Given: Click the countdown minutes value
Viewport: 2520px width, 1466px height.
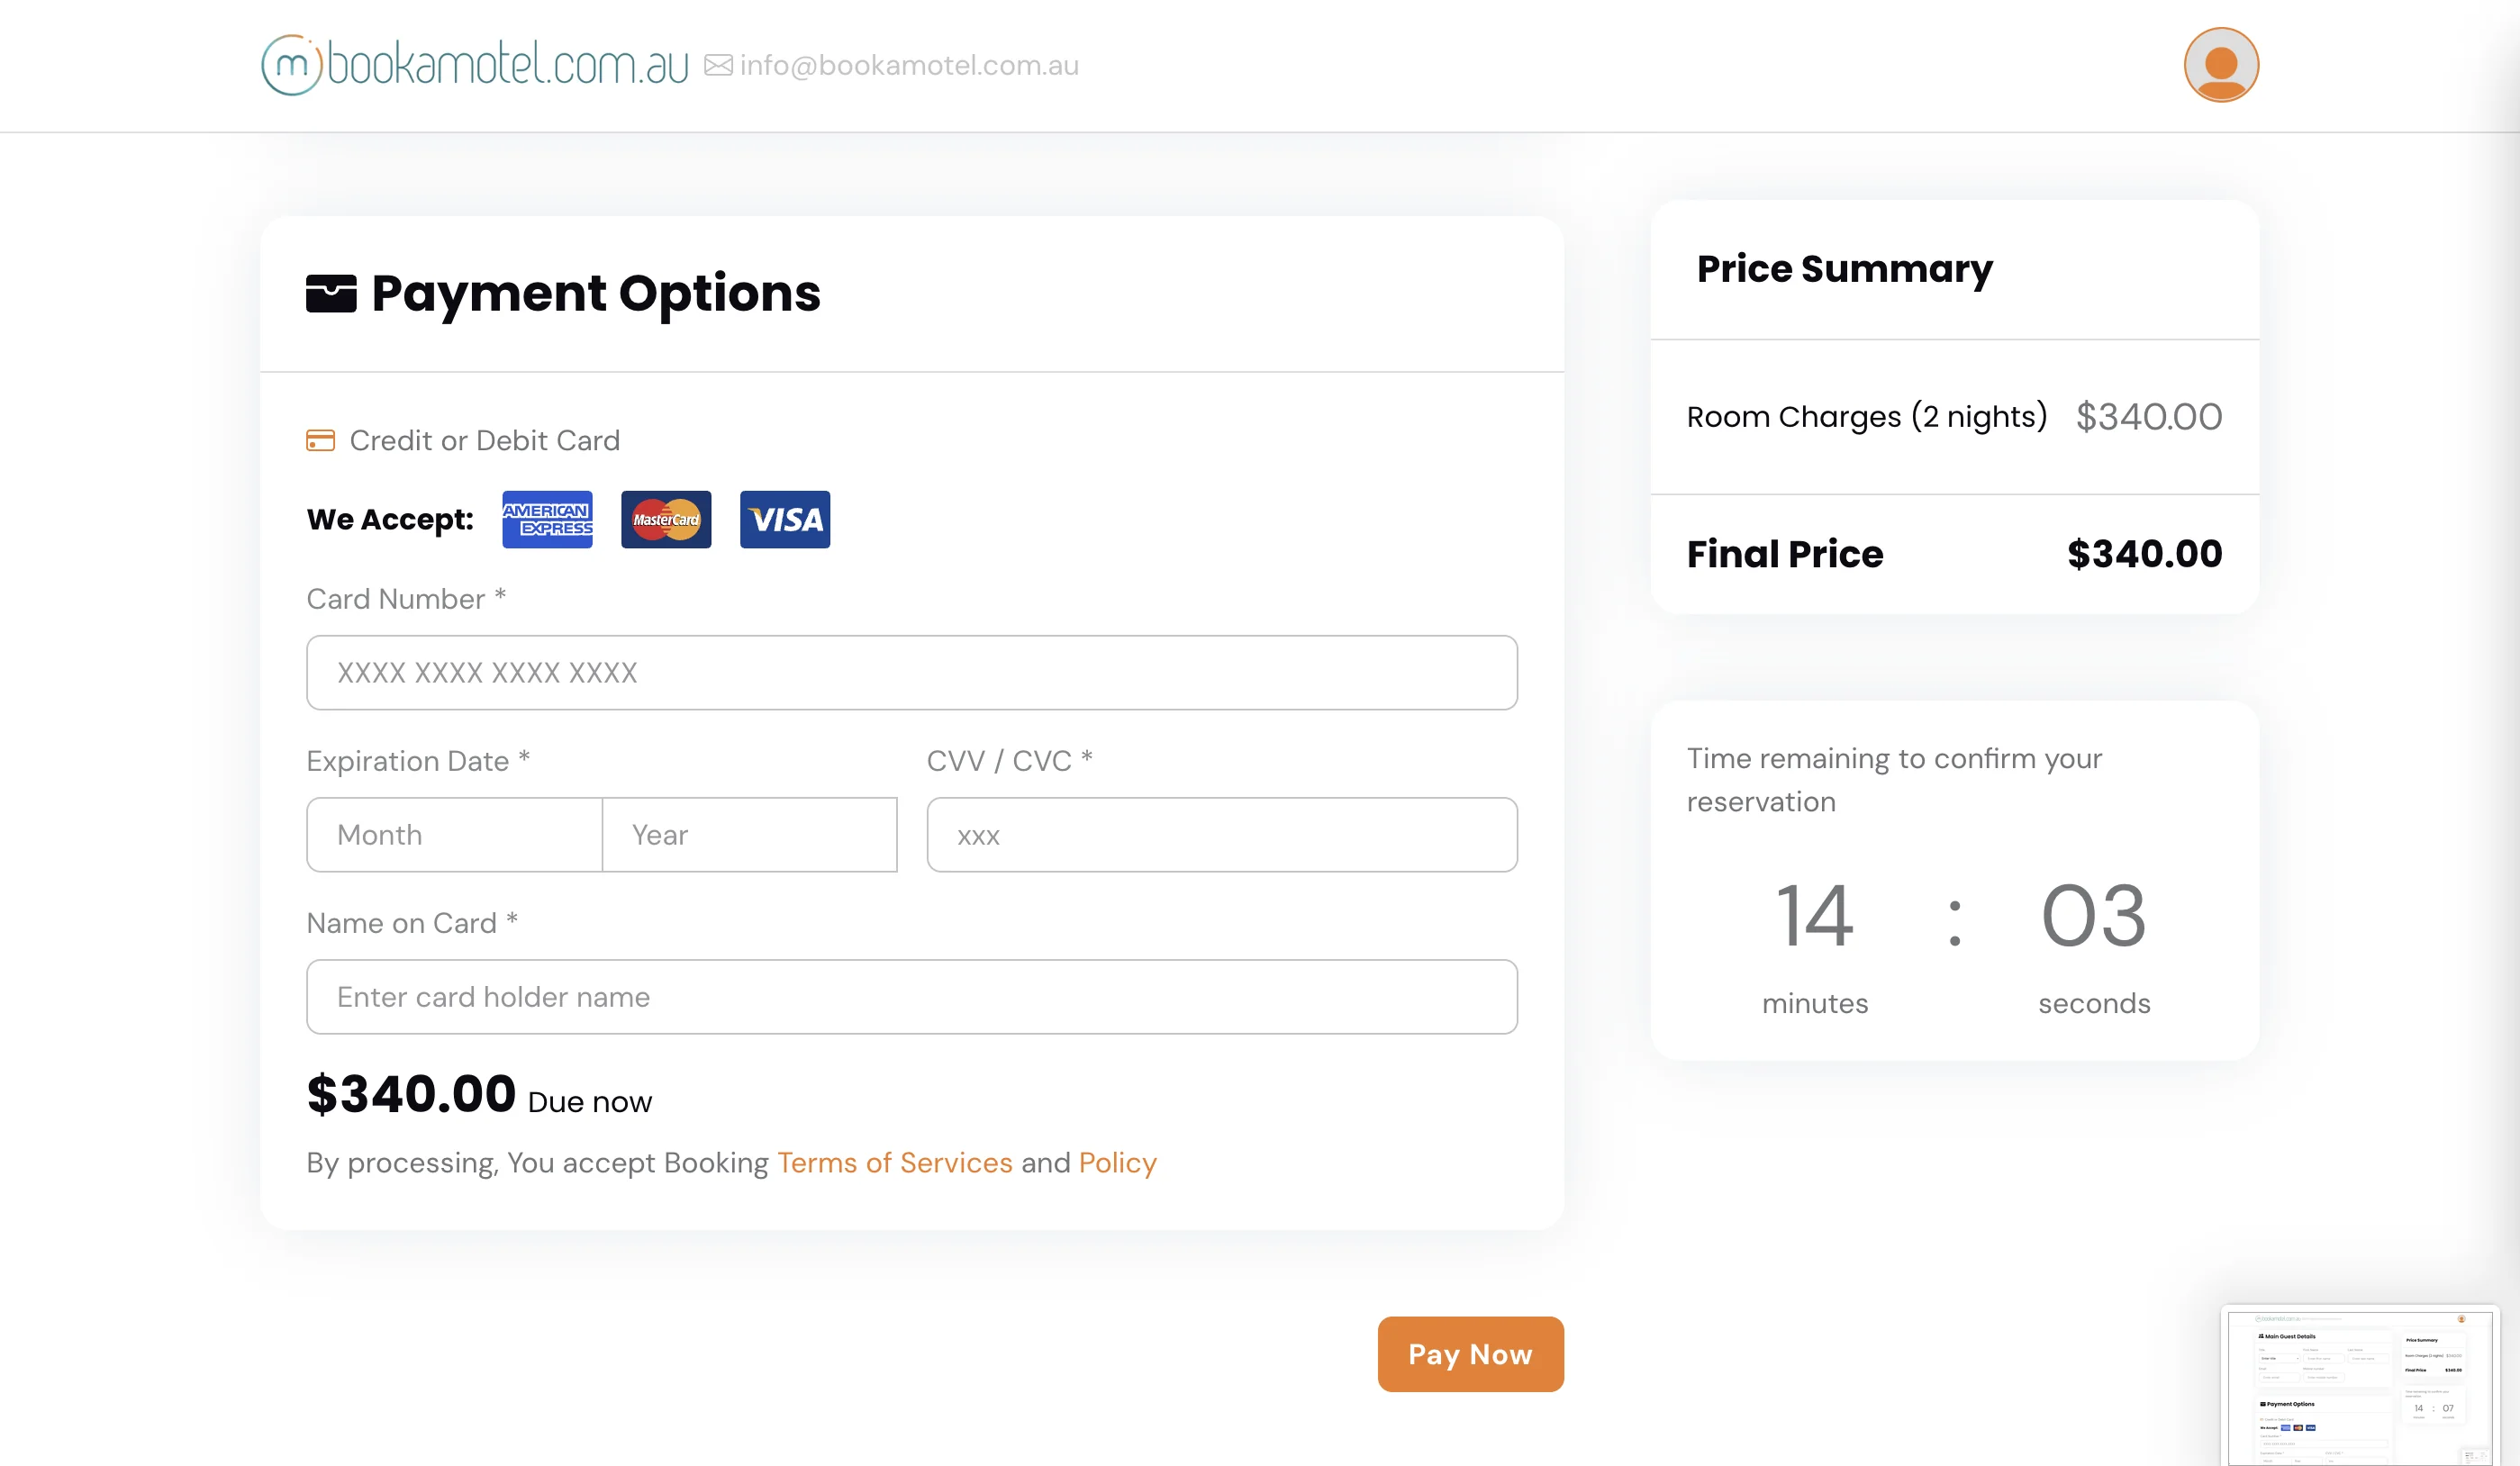Looking at the screenshot, I should click(1814, 915).
